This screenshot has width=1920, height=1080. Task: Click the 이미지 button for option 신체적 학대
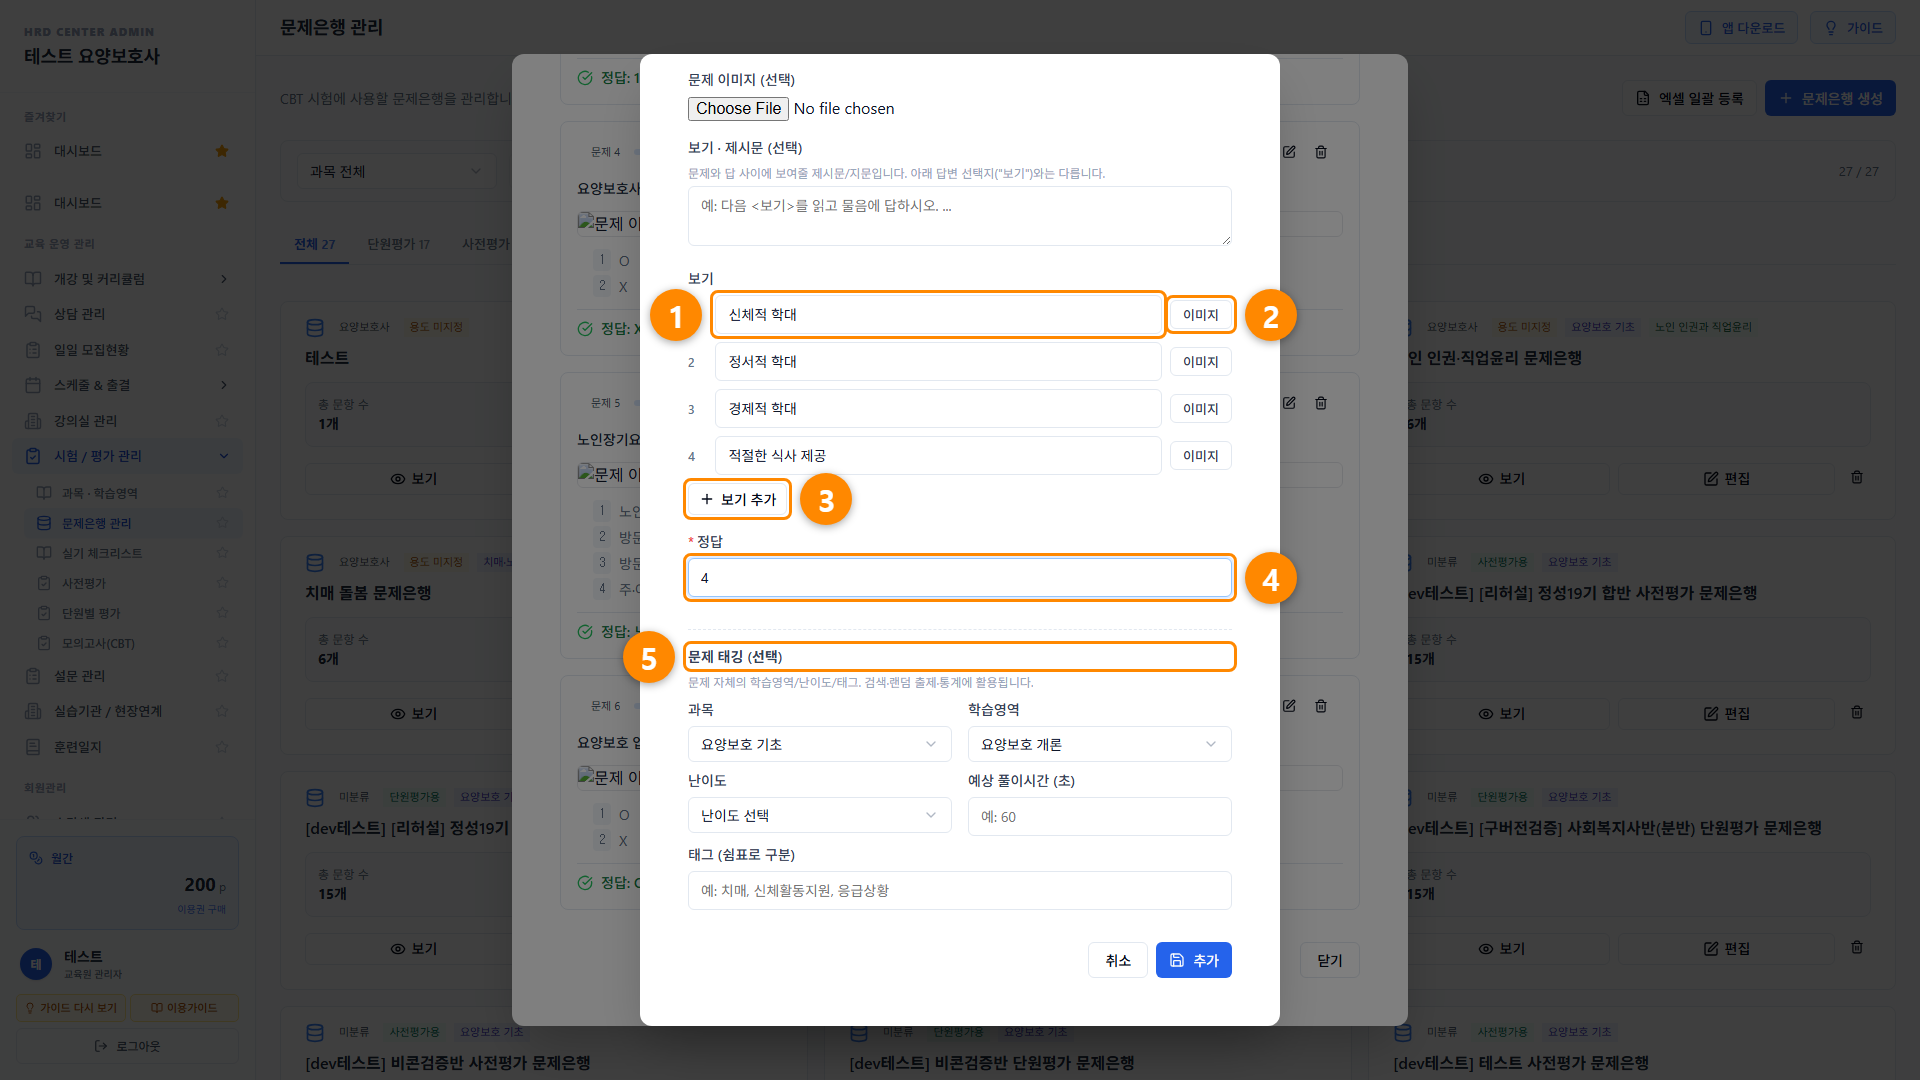[x=1200, y=315]
